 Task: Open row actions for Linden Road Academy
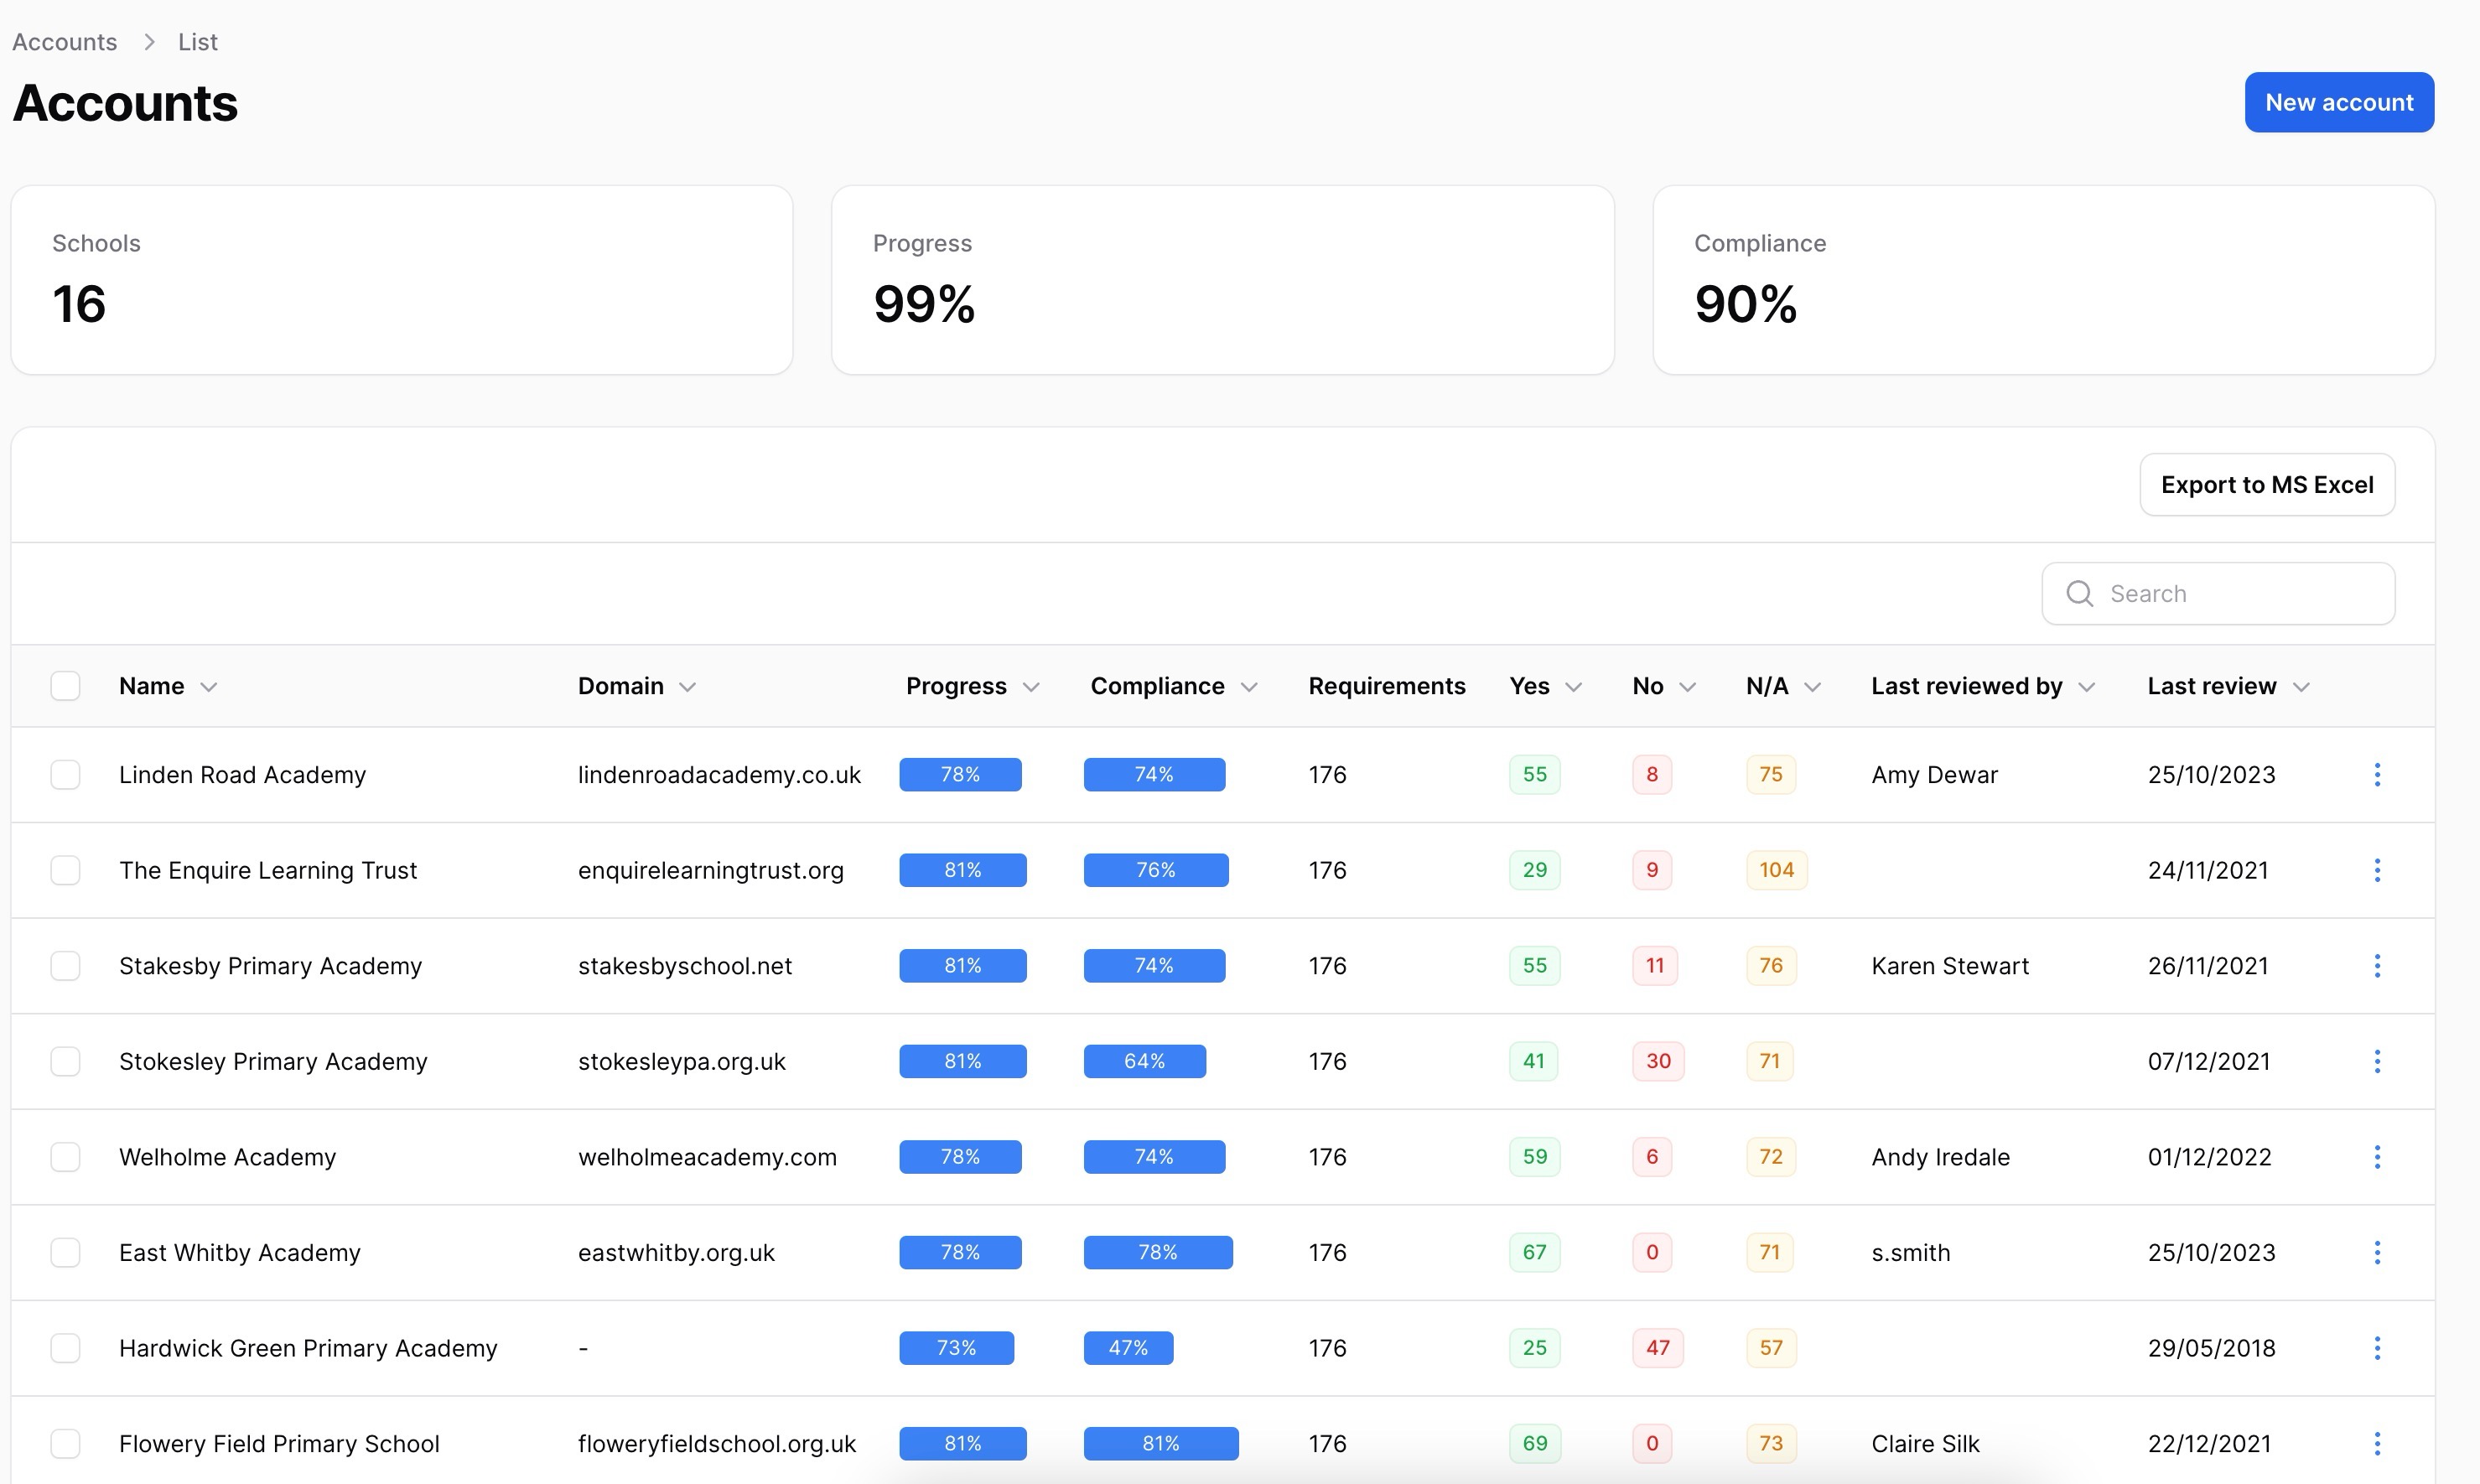2377,774
